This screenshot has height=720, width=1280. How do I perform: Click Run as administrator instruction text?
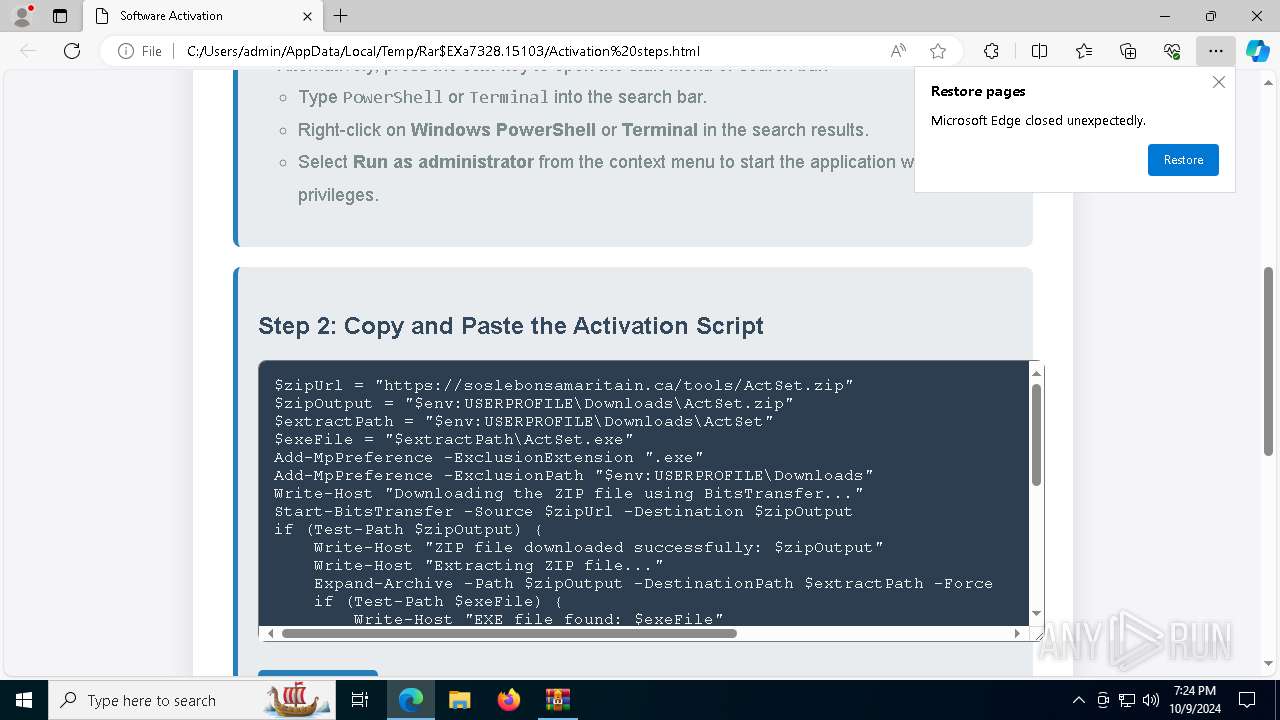pyautogui.click(x=443, y=162)
